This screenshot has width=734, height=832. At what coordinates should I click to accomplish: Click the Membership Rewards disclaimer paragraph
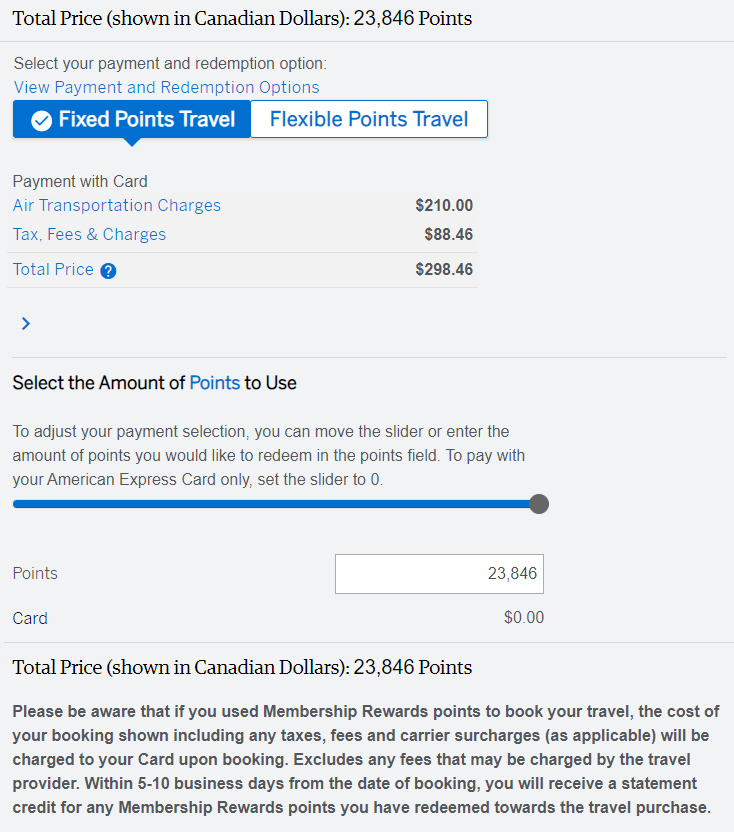pyautogui.click(x=365, y=759)
